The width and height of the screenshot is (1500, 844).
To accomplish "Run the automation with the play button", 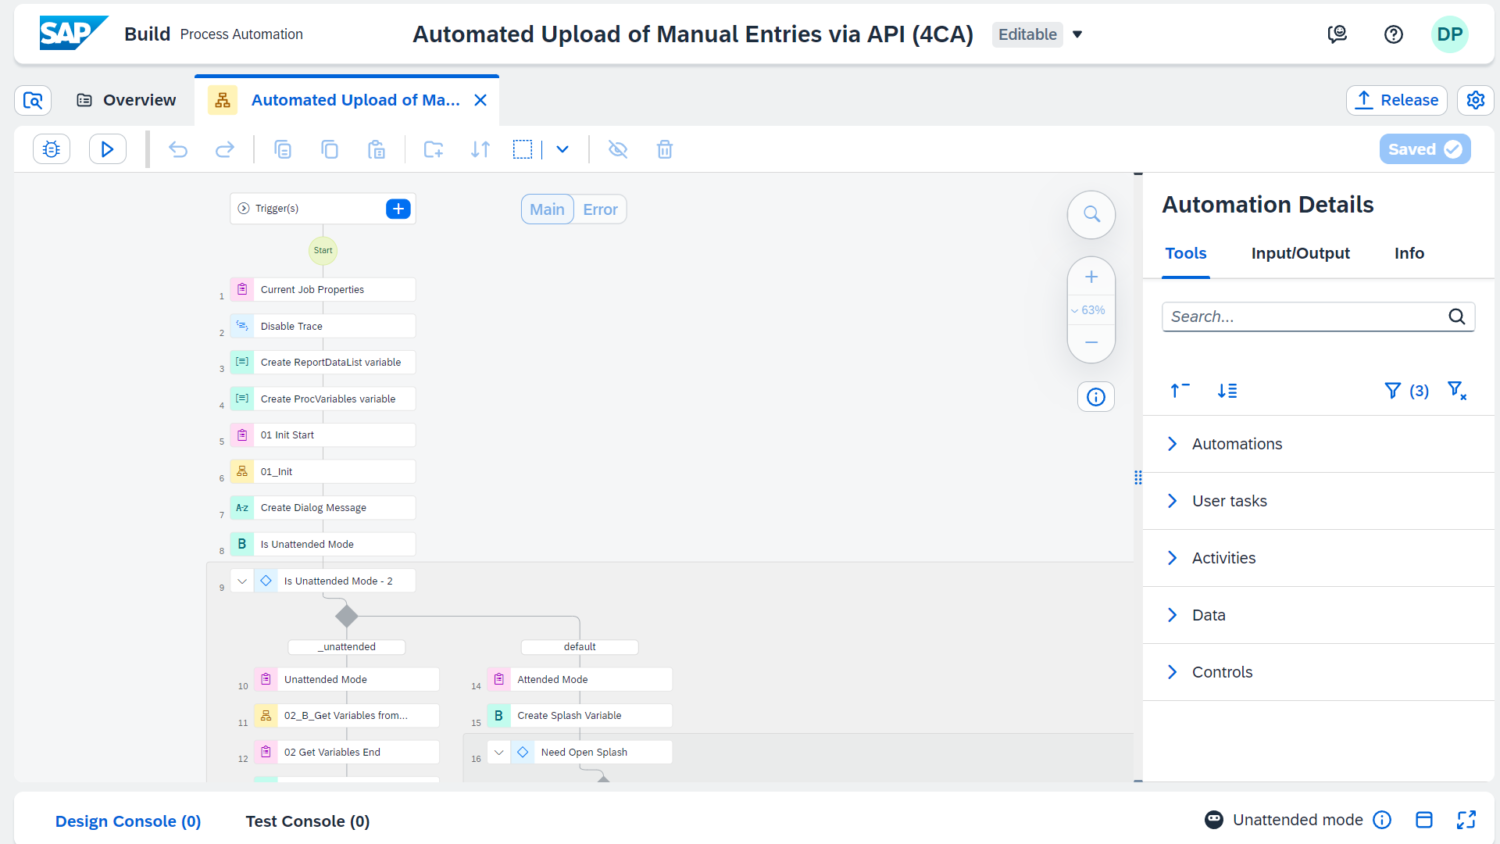I will tap(107, 149).
